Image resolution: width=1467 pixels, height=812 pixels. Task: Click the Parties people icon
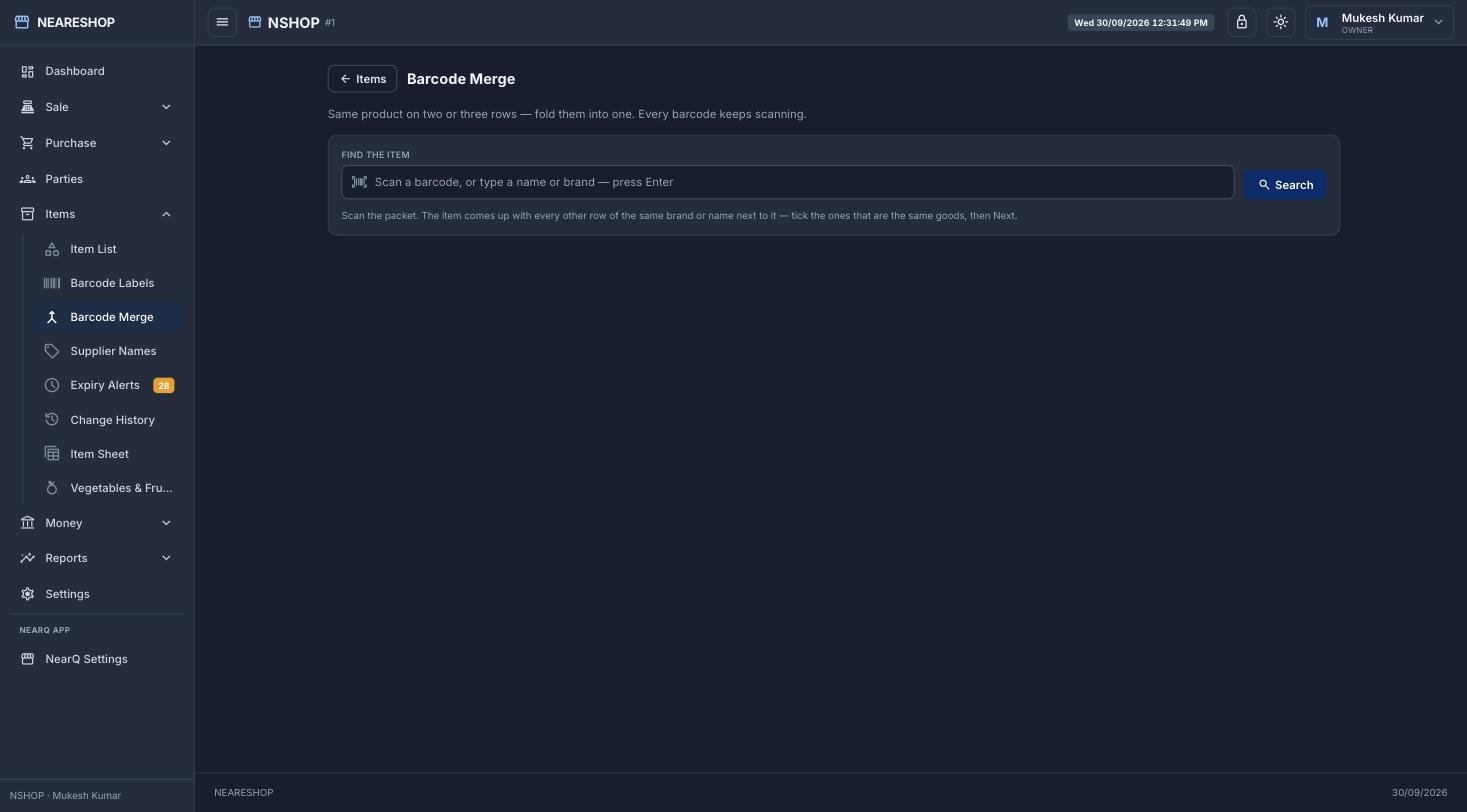27,179
